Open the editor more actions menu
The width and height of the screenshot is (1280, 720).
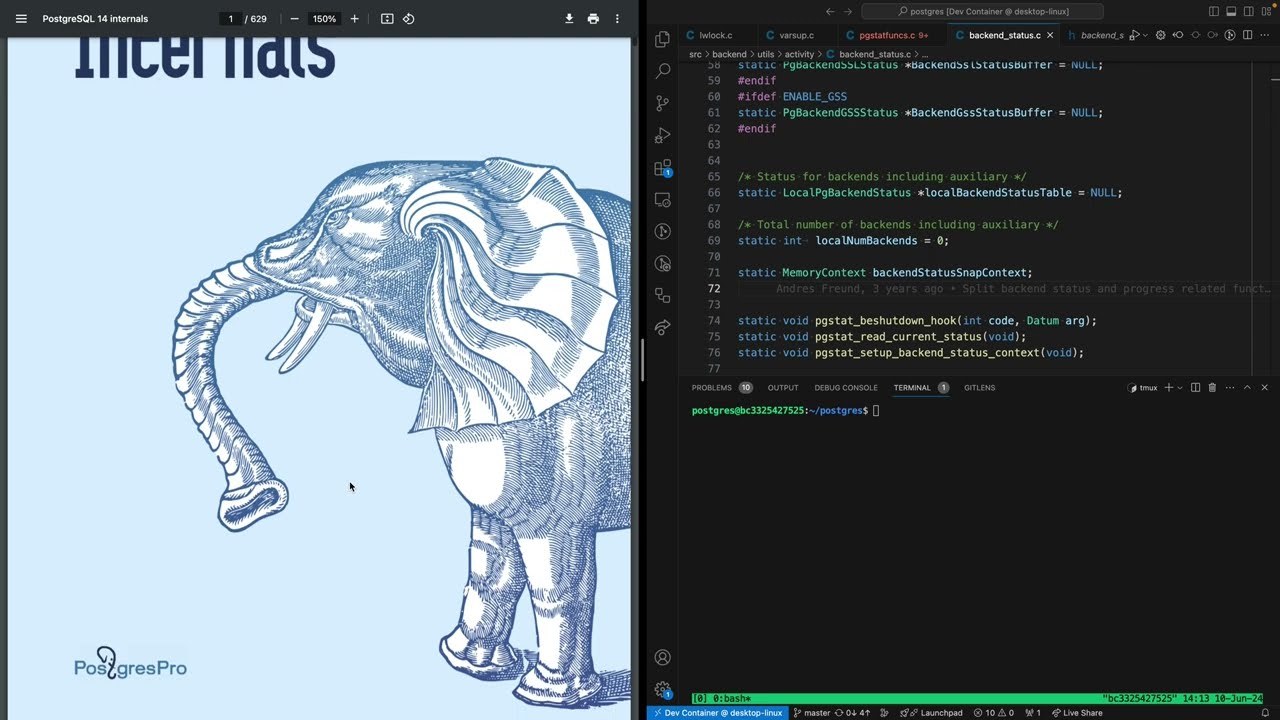[1265, 35]
